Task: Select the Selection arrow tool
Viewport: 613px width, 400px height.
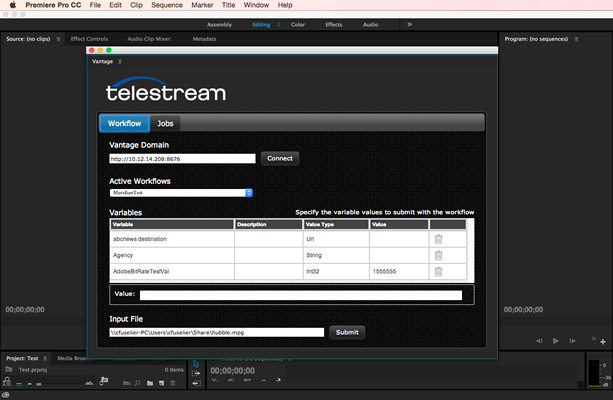Action: point(196,364)
